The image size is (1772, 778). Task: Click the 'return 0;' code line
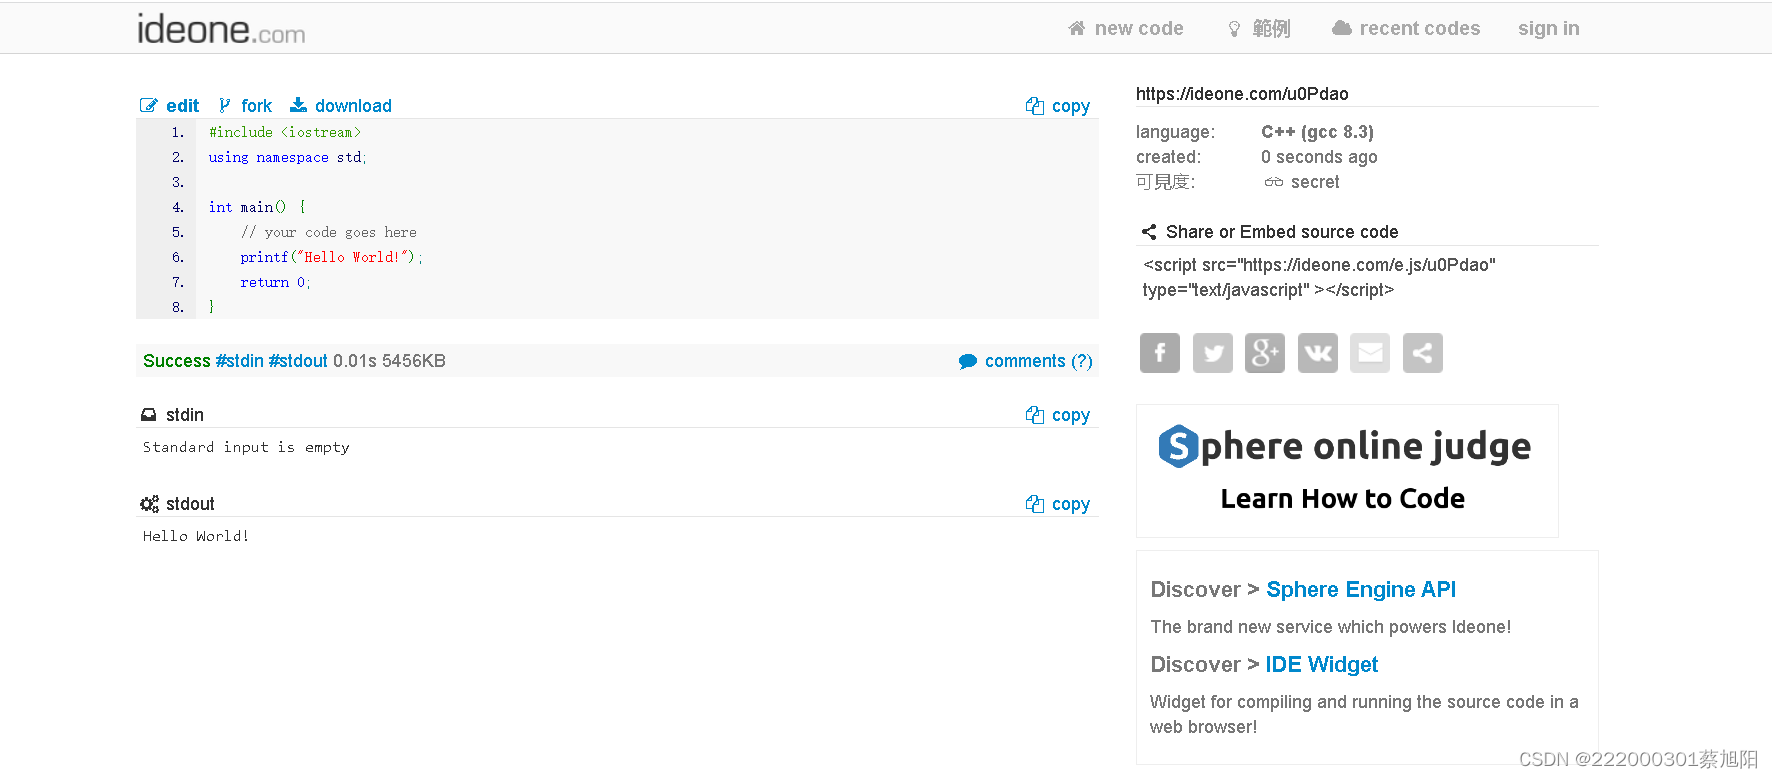pyautogui.click(x=275, y=282)
